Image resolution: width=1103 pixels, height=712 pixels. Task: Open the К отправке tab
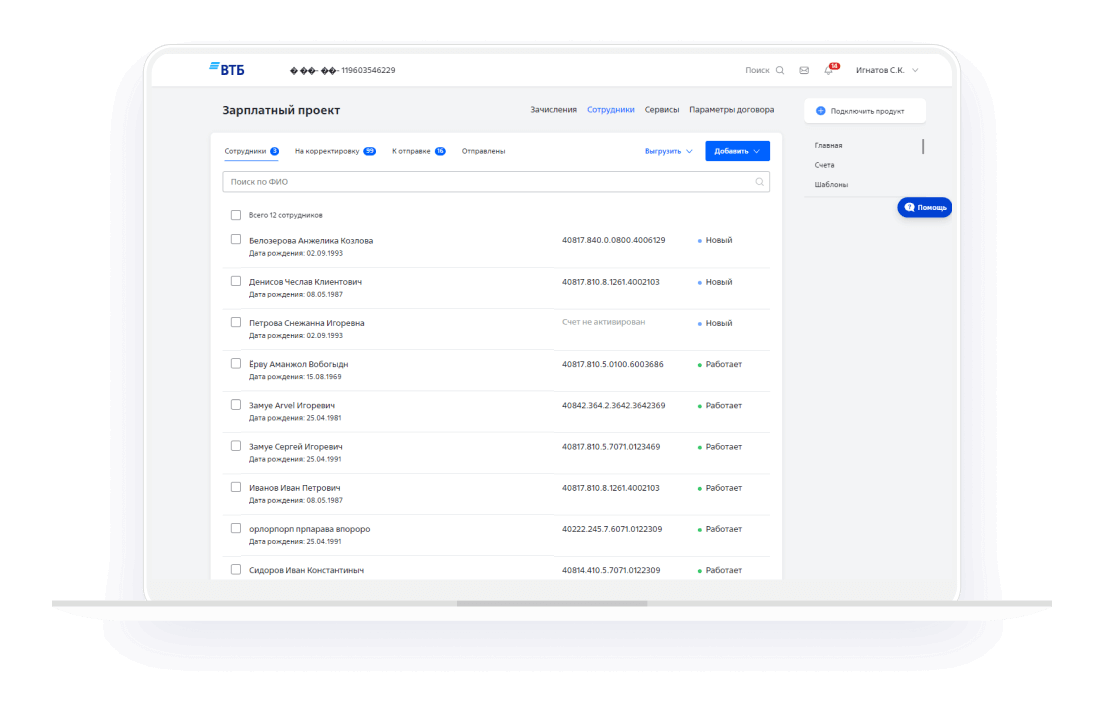[411, 151]
